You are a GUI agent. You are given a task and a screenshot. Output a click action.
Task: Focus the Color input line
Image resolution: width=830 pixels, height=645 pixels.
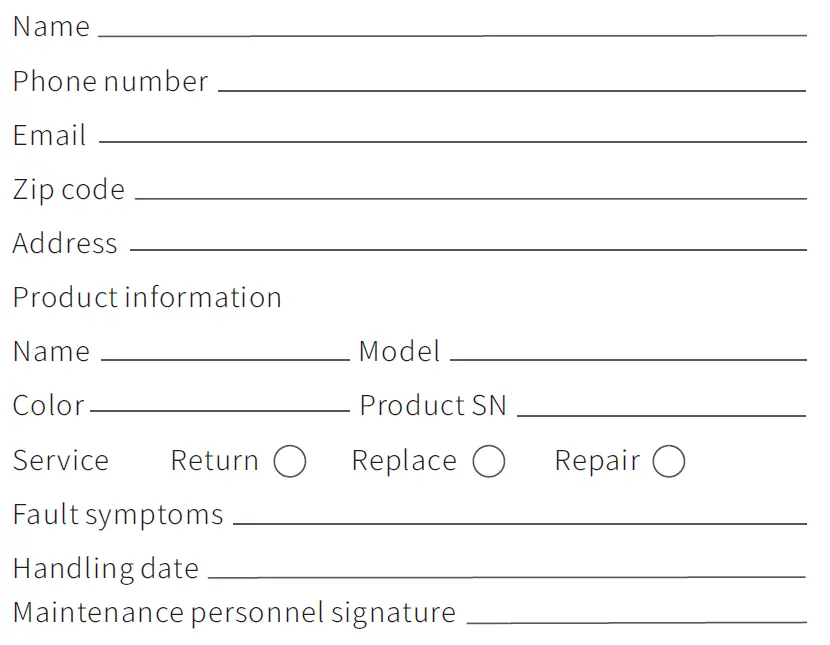tap(219, 404)
